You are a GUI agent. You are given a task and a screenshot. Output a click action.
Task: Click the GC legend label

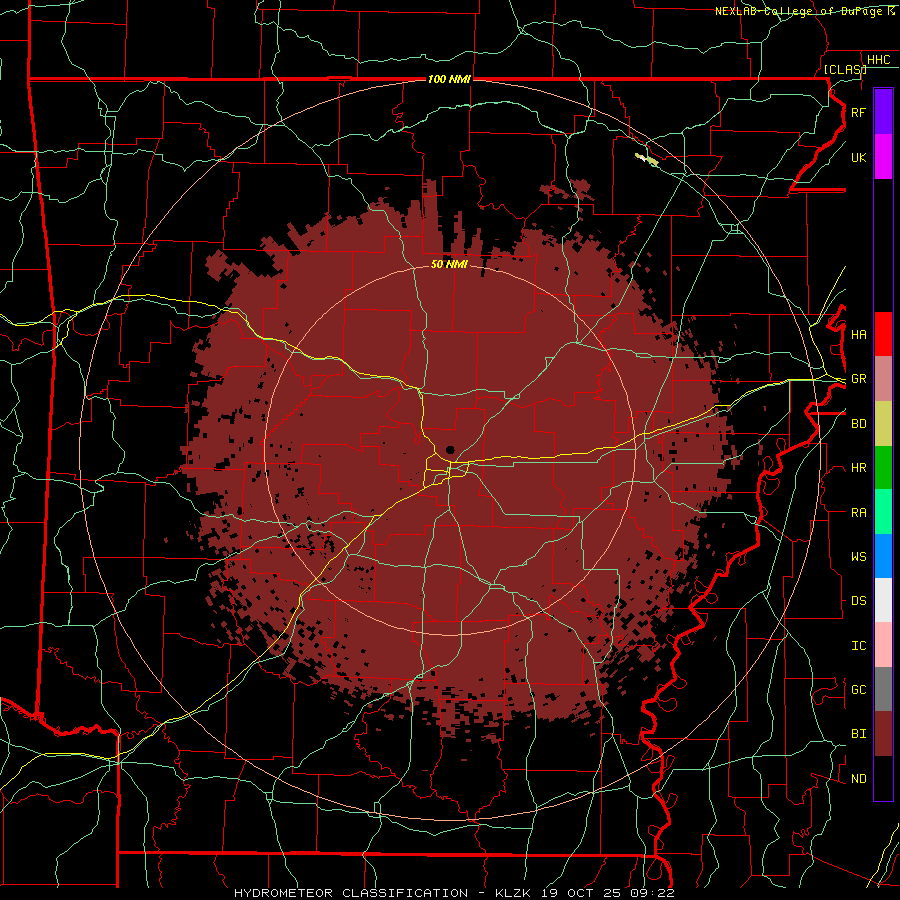[x=858, y=689]
